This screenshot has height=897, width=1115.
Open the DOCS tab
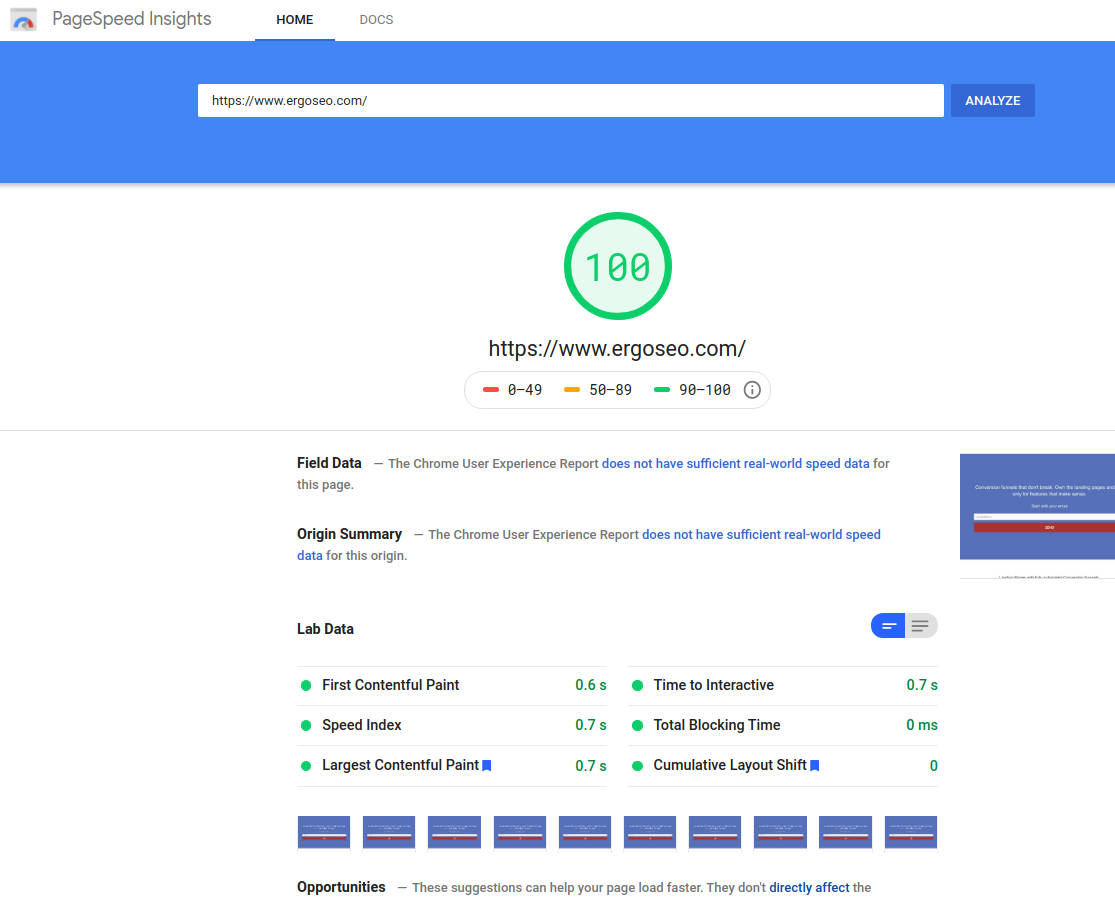[376, 20]
